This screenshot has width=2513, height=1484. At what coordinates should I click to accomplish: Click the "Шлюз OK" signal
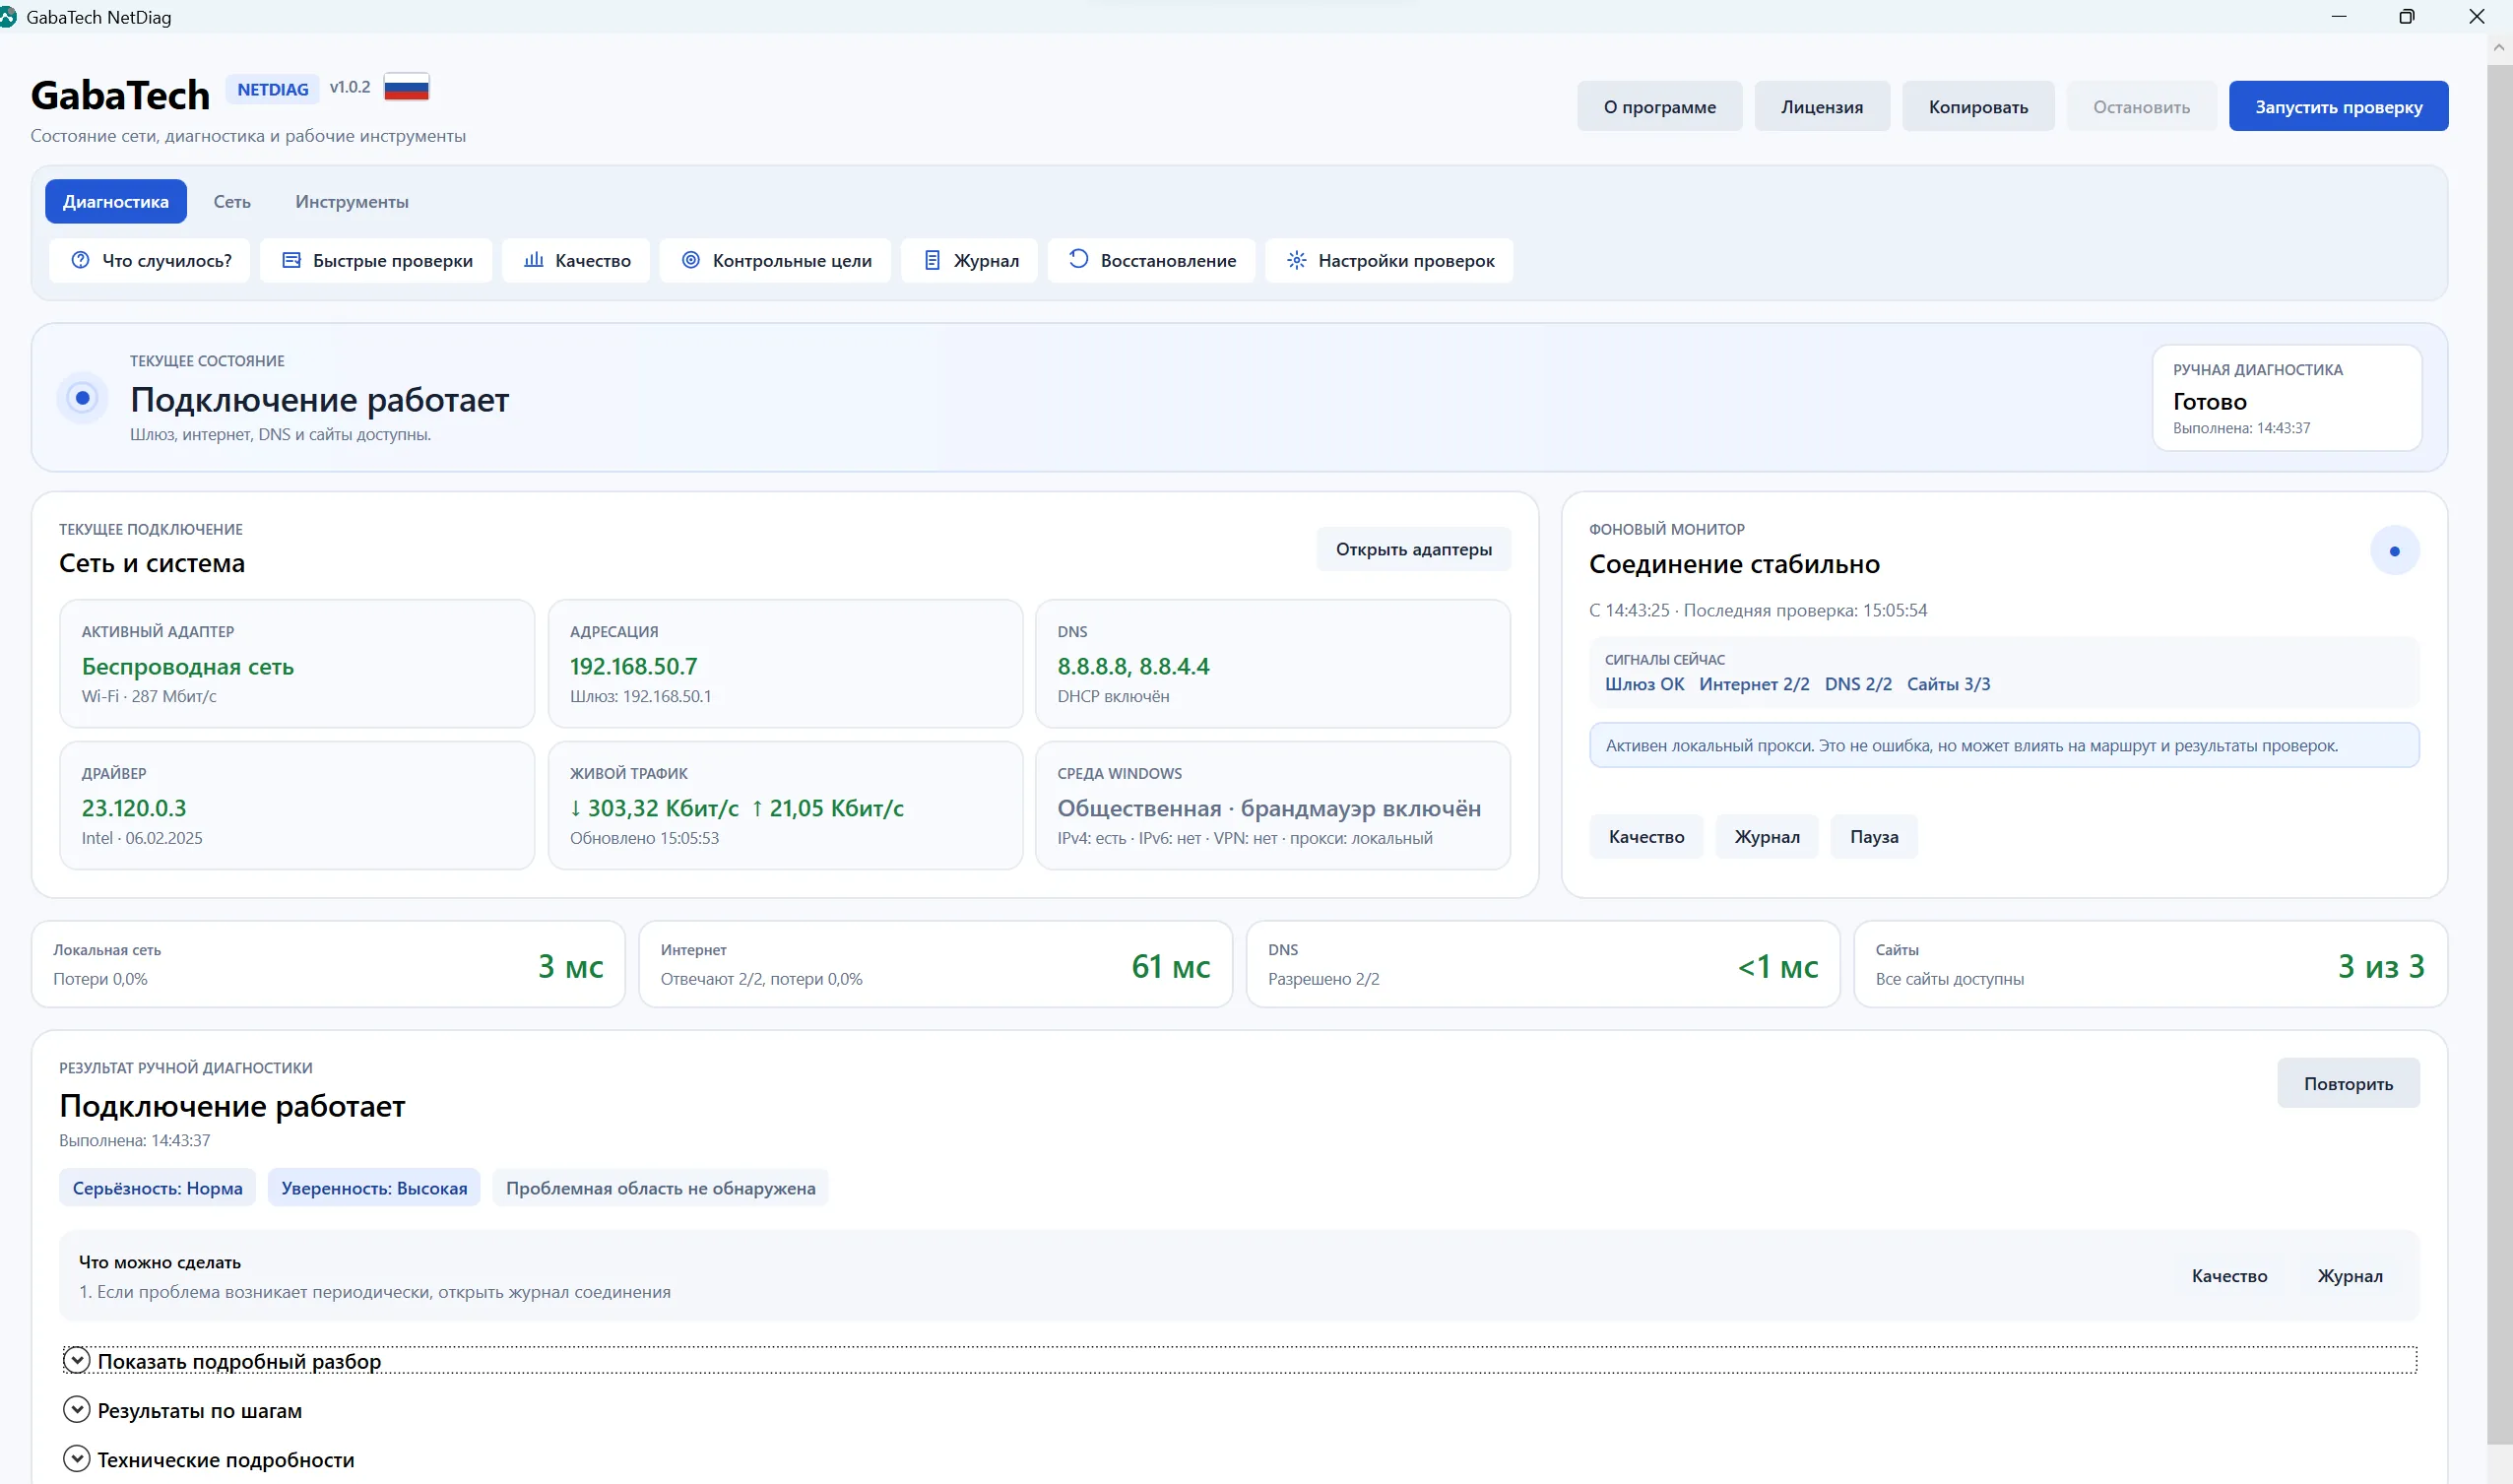[1644, 684]
